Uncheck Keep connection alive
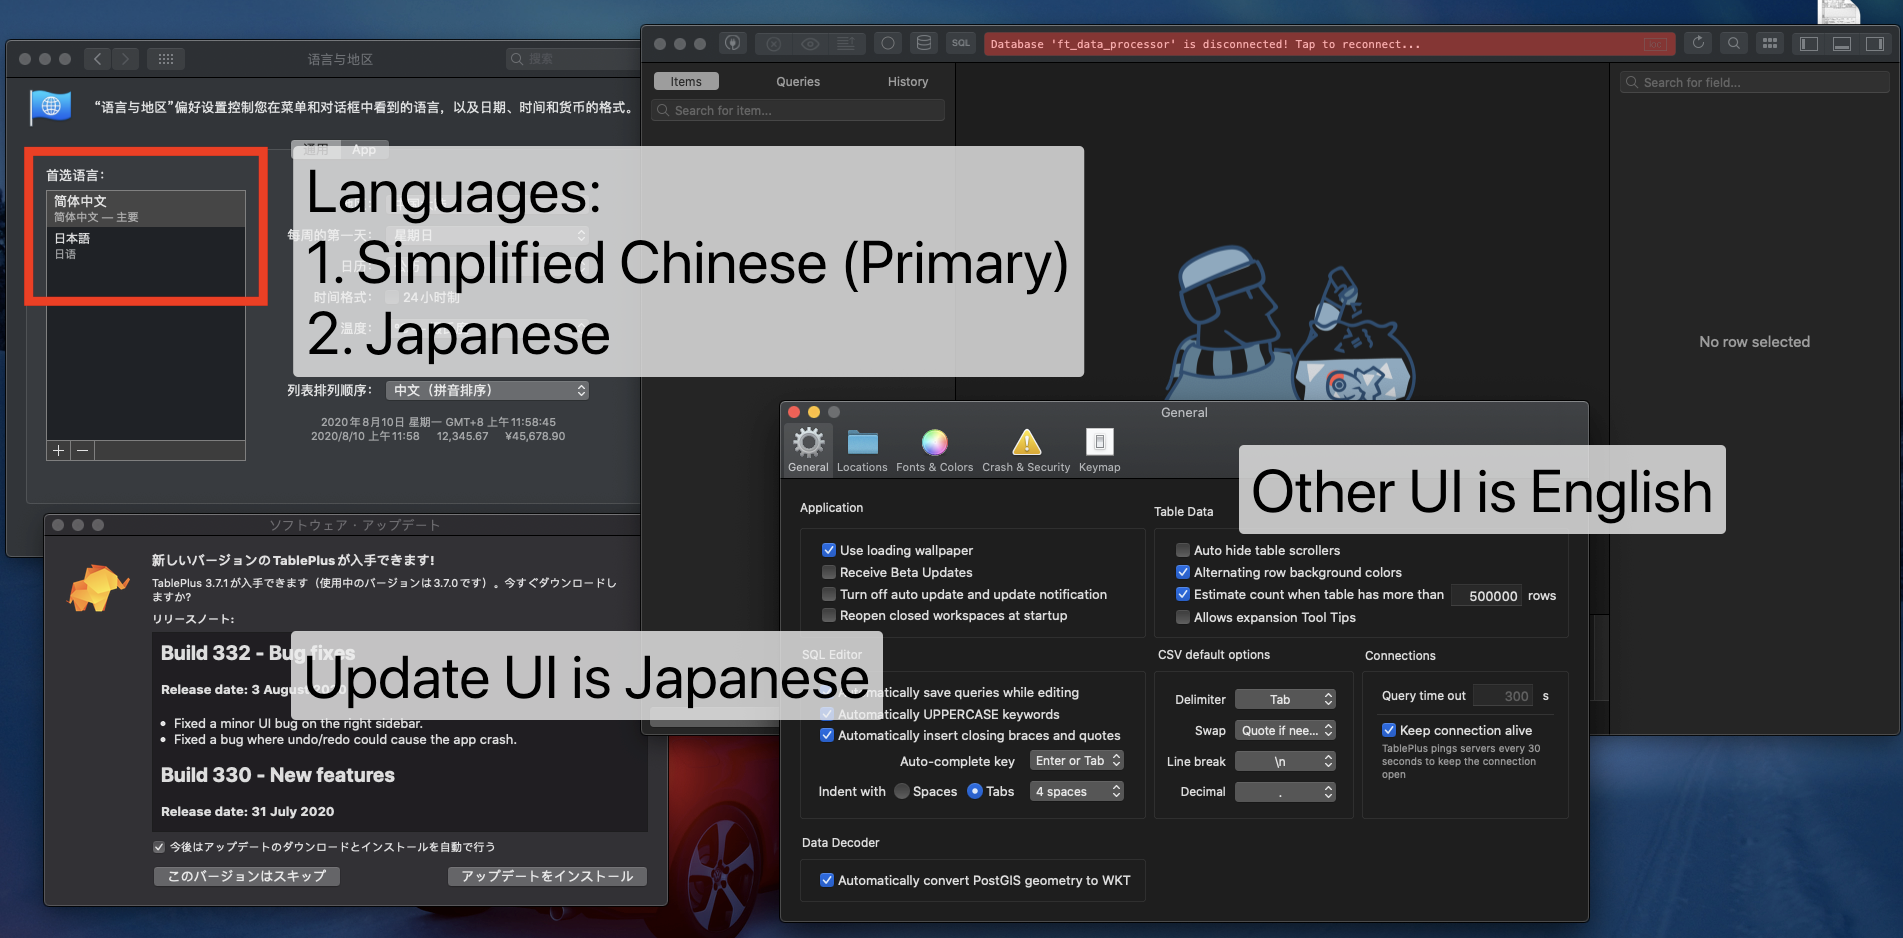This screenshot has width=1903, height=938. [x=1388, y=730]
